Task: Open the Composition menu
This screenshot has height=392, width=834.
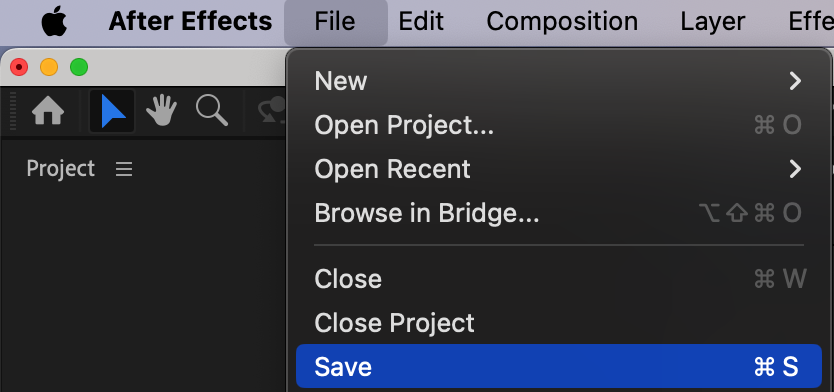Action: [x=562, y=22]
